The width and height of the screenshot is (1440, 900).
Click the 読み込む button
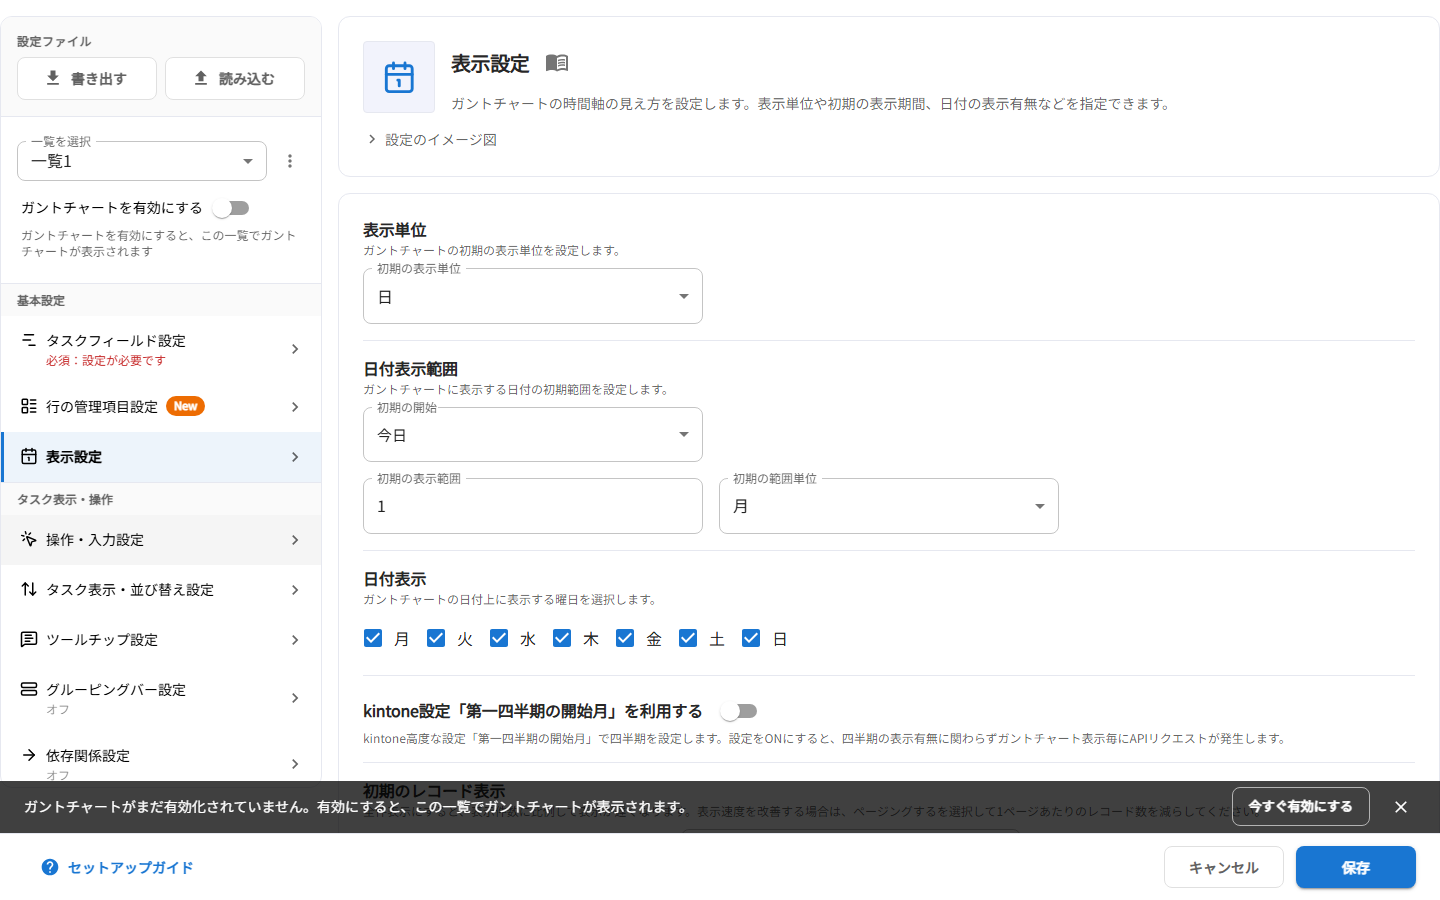[235, 78]
